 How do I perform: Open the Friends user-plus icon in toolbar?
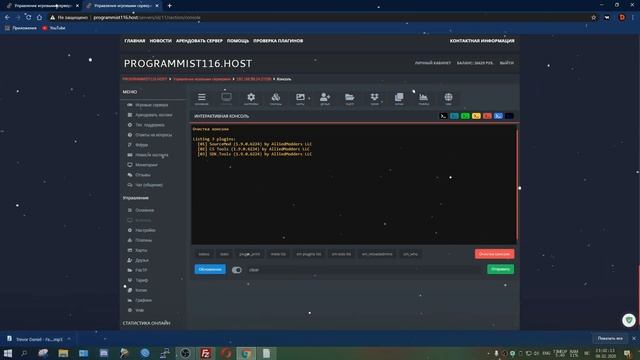pos(325,98)
